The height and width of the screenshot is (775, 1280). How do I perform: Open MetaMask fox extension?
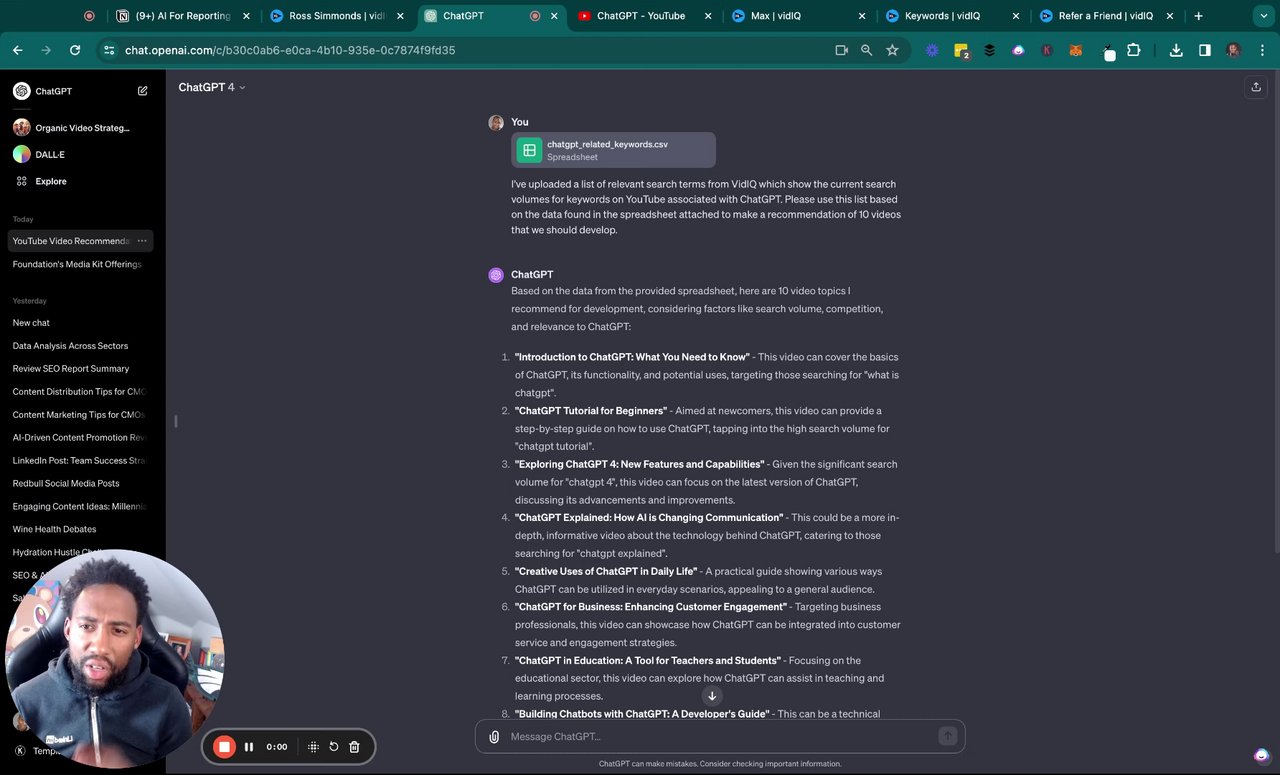coord(1076,50)
